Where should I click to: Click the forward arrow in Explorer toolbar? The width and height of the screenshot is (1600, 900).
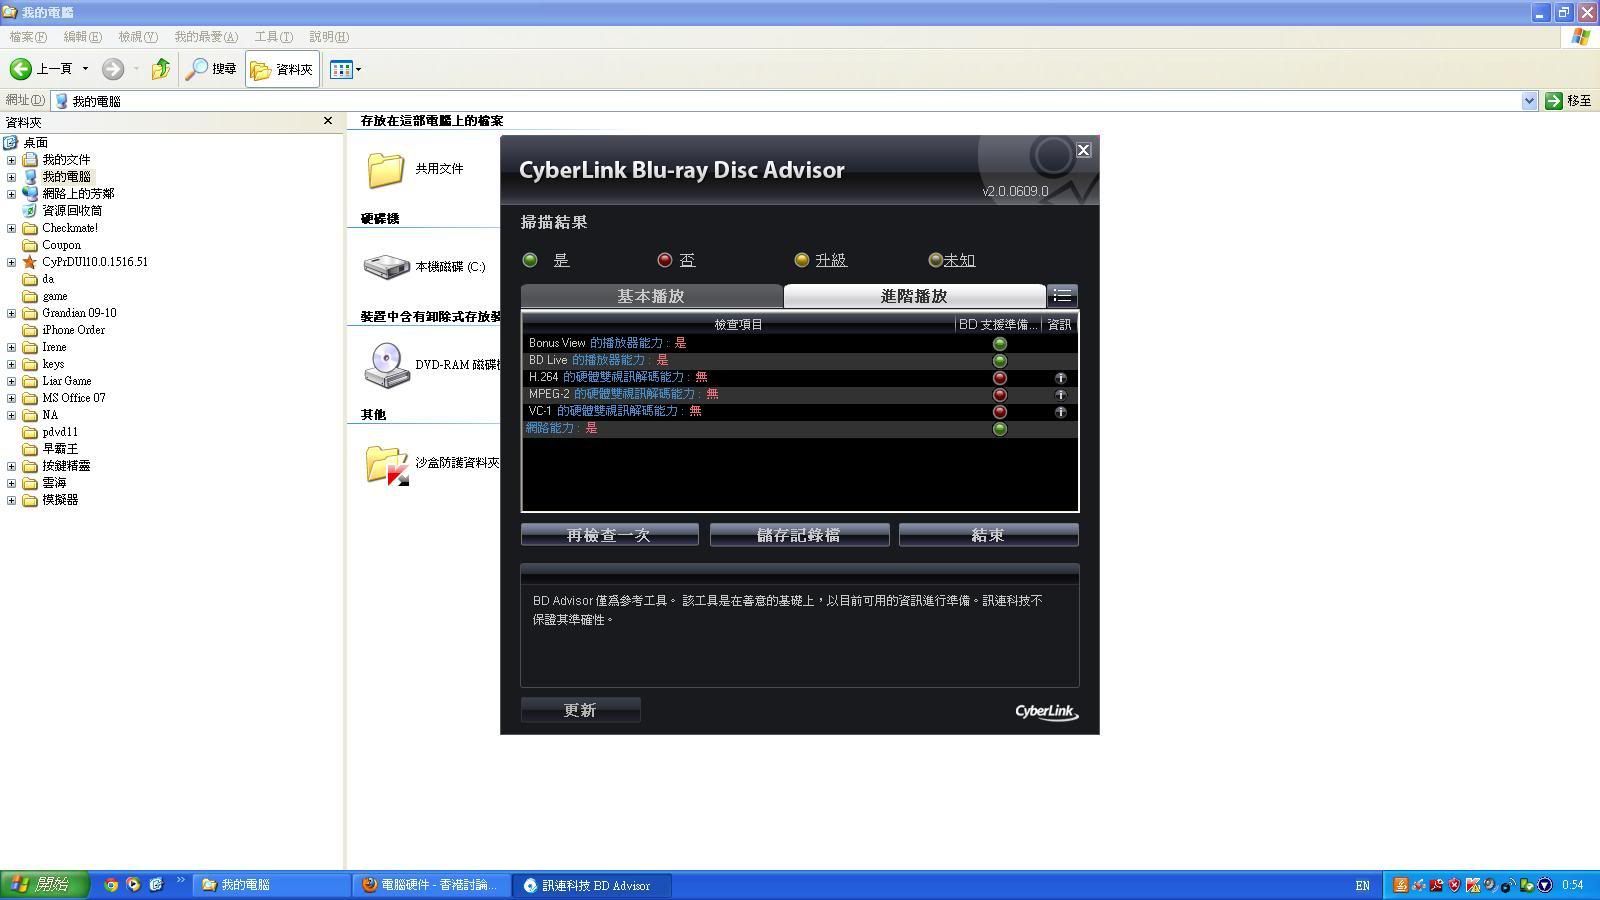pos(113,69)
